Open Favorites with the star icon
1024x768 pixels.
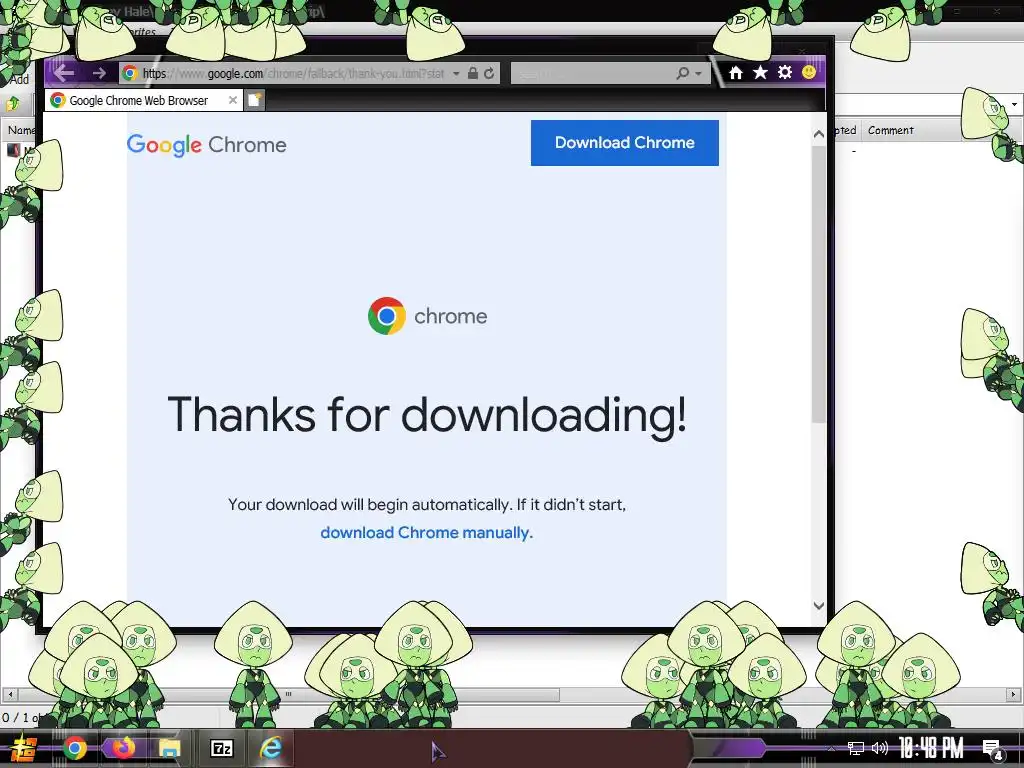760,72
